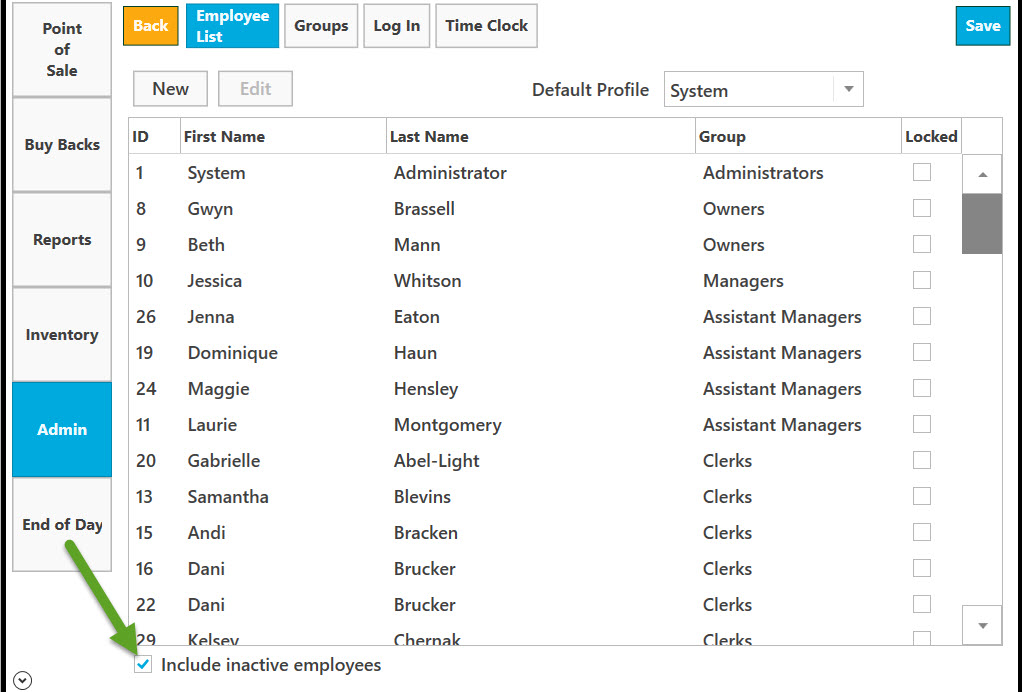Click the last name Eaton
The height and width of the screenshot is (692, 1022).
click(416, 317)
